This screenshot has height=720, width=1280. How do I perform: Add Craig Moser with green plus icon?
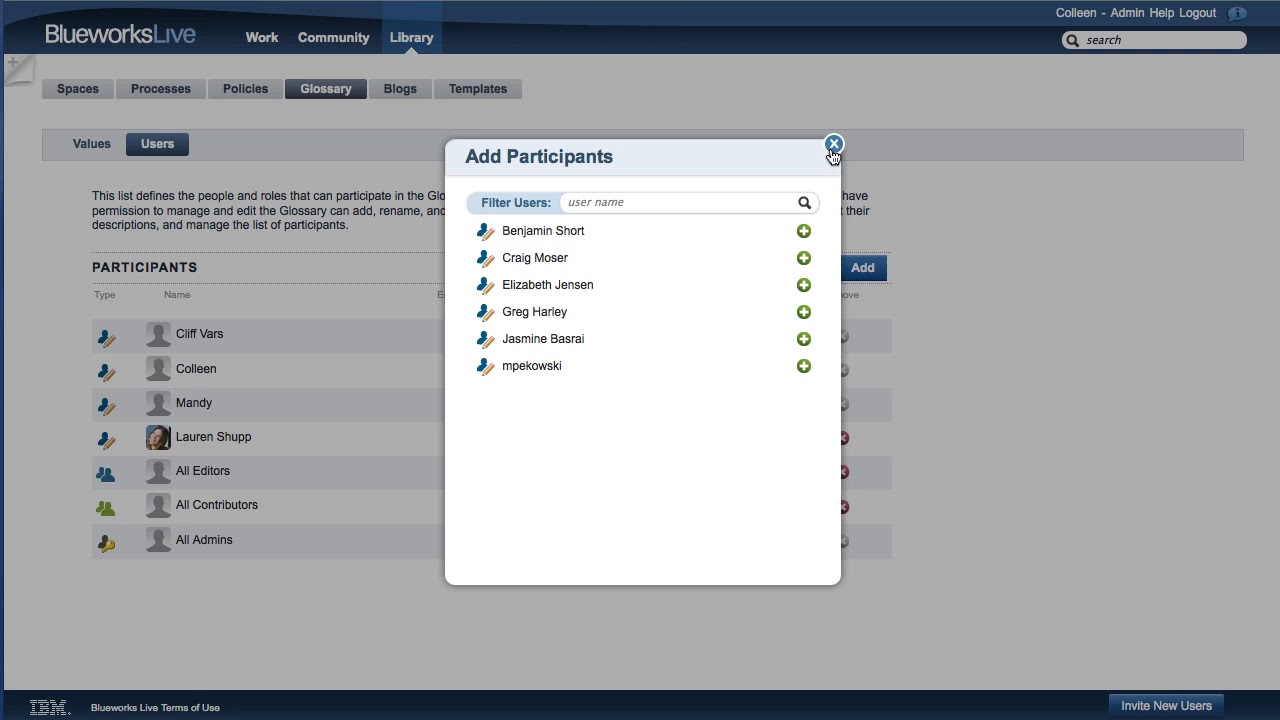click(804, 258)
